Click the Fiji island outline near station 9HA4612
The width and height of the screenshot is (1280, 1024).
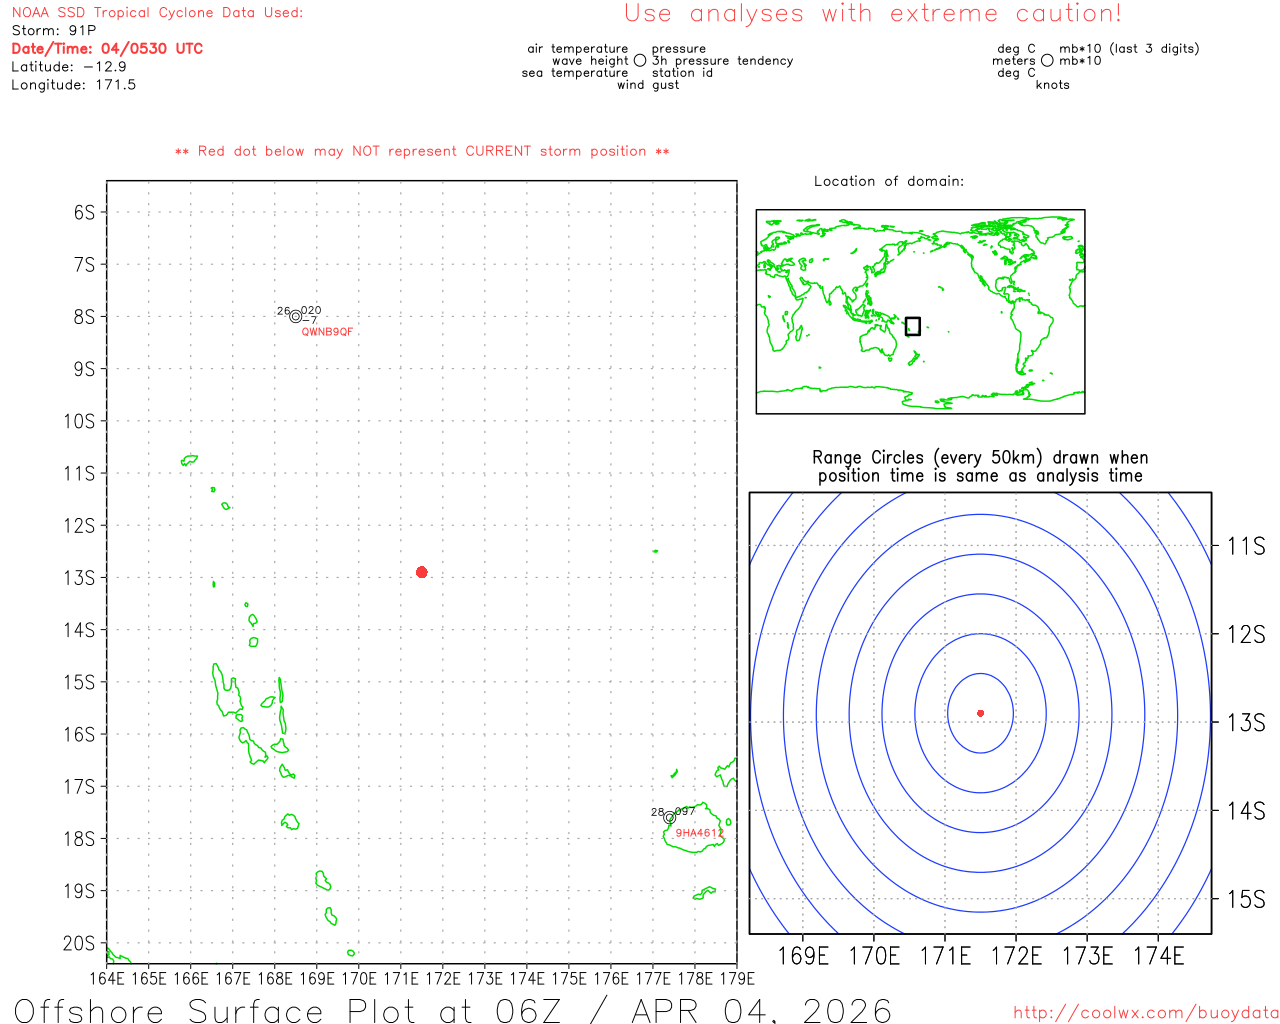coord(694,829)
